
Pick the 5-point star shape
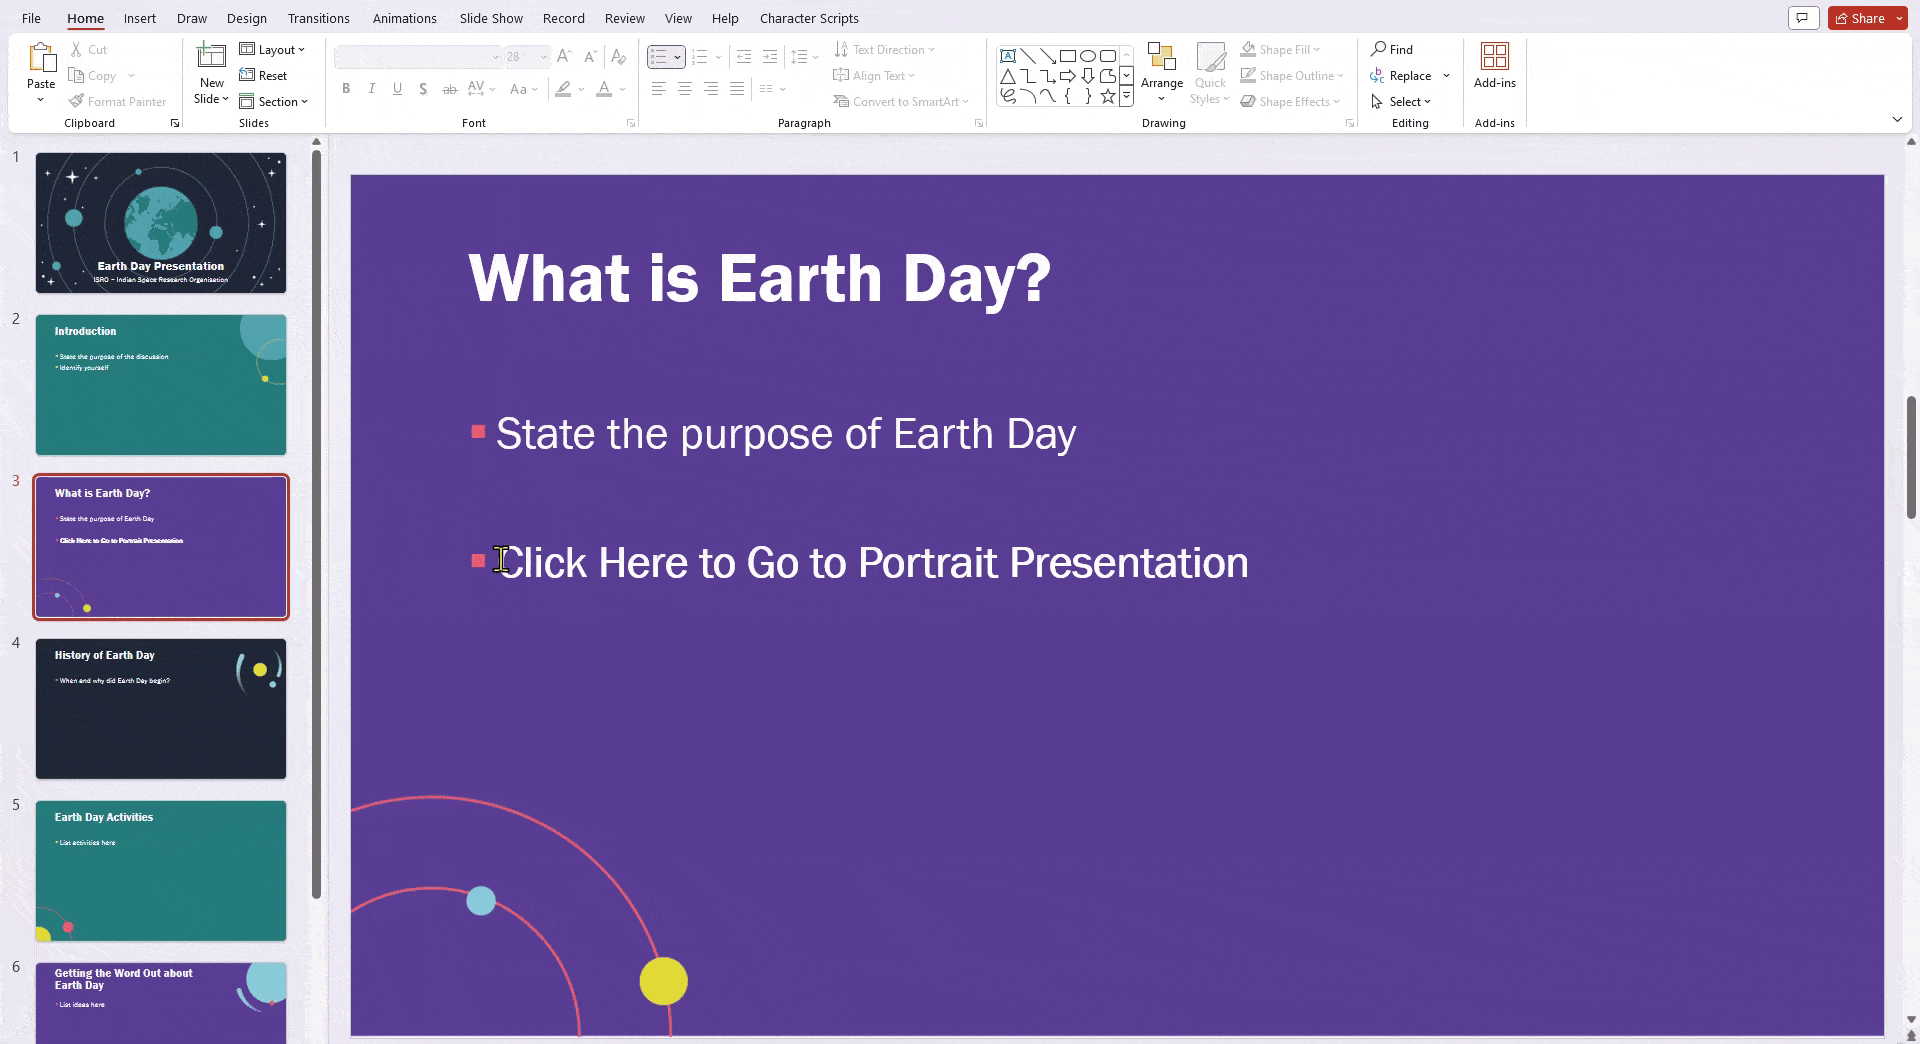click(1107, 96)
